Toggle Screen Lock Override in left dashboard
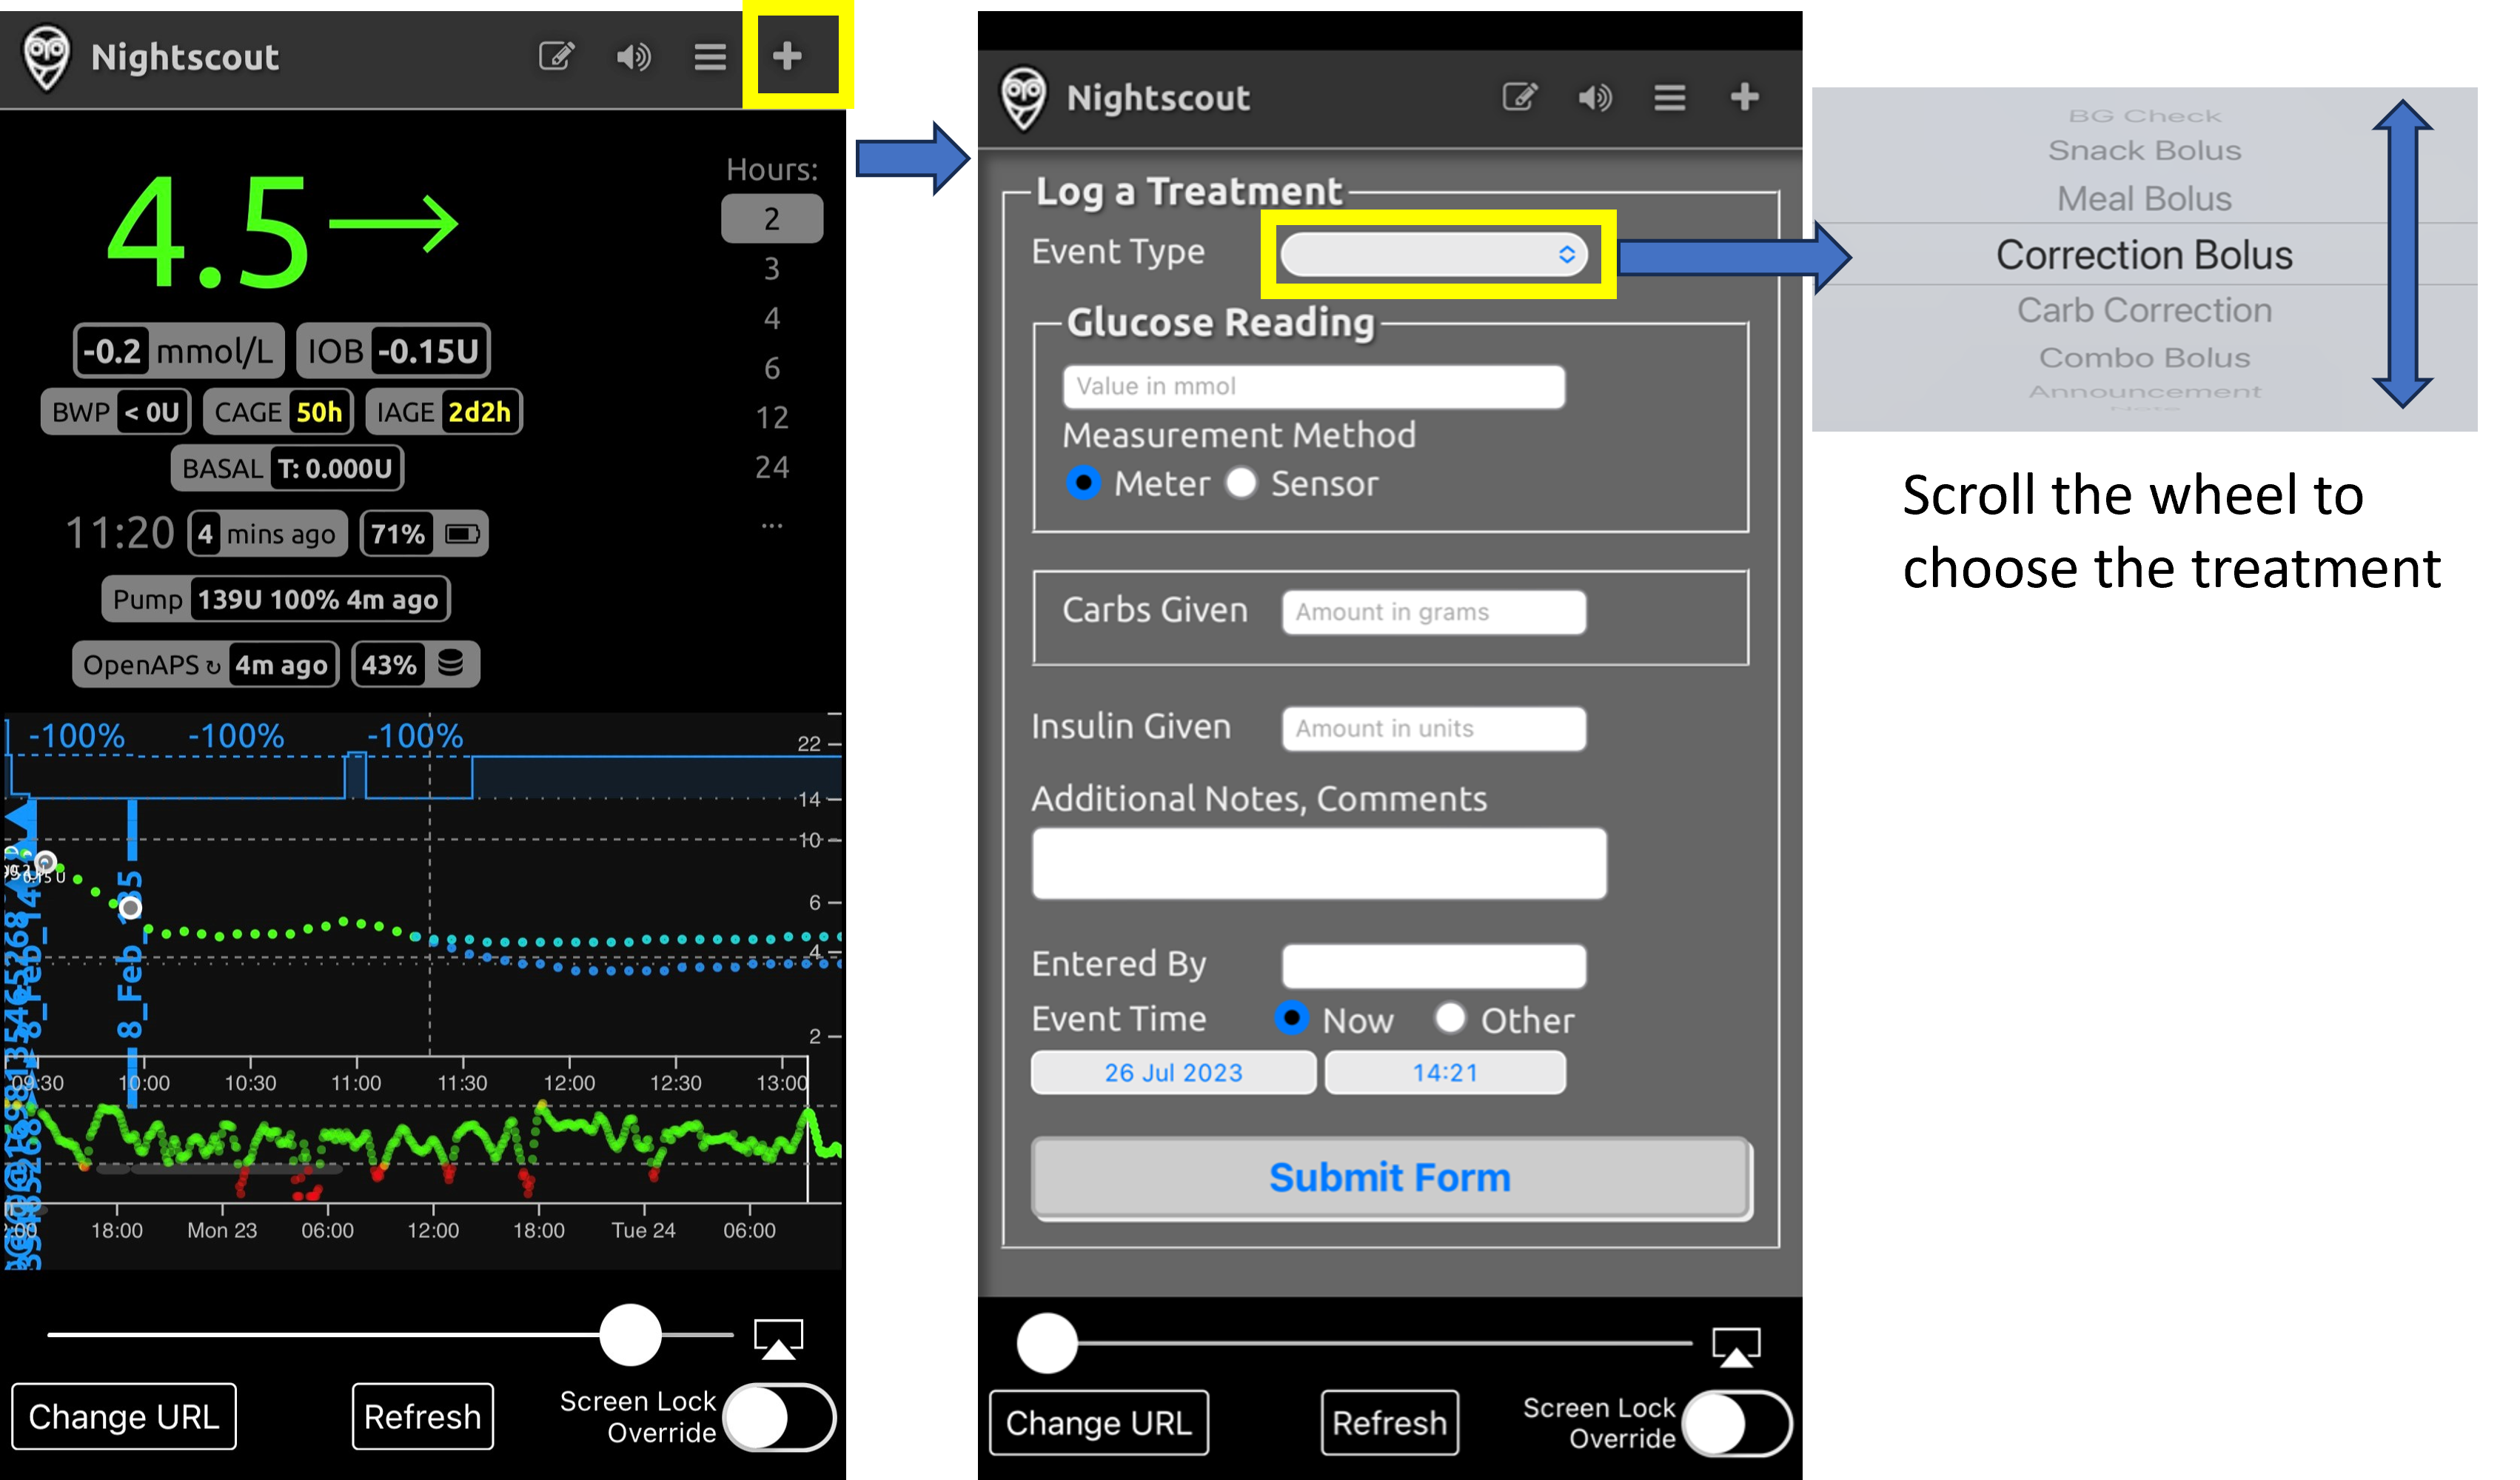This screenshot has width=2520, height=1480. (x=780, y=1417)
